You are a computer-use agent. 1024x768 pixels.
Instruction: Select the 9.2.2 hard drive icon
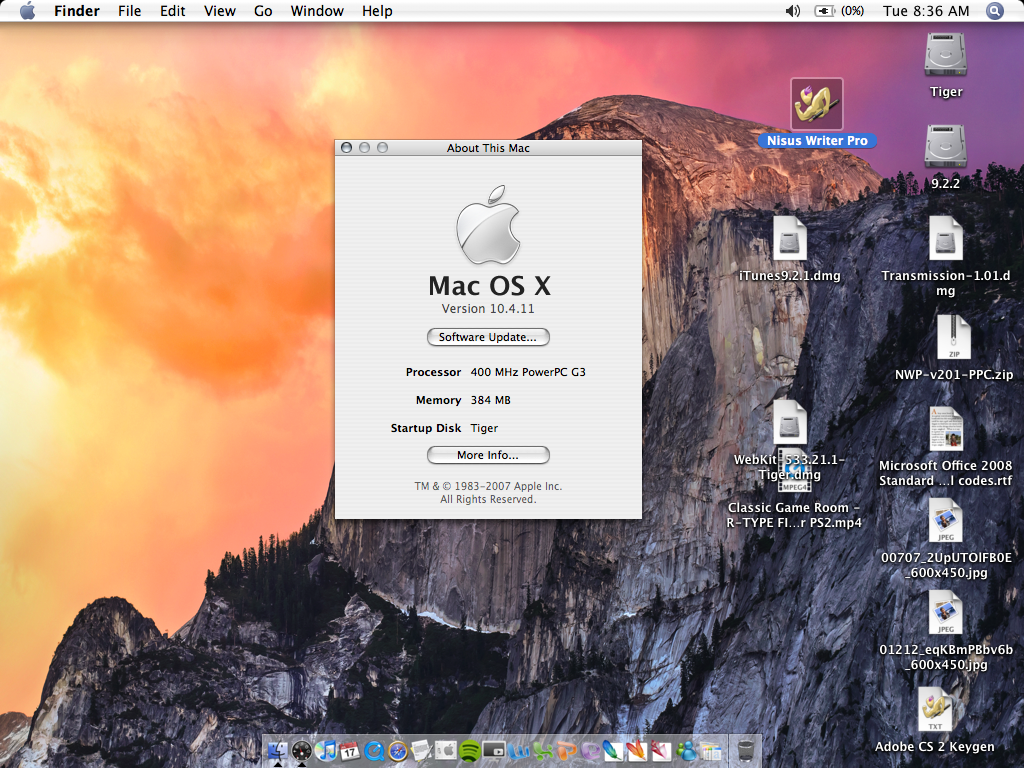[x=946, y=146]
